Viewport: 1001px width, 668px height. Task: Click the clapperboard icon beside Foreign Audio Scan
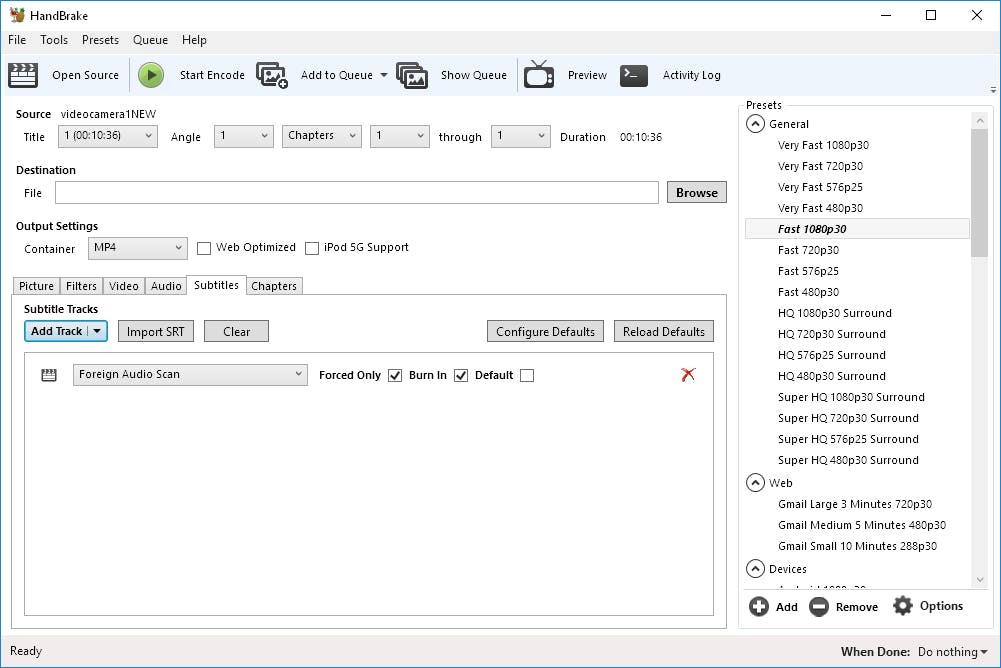(x=49, y=375)
